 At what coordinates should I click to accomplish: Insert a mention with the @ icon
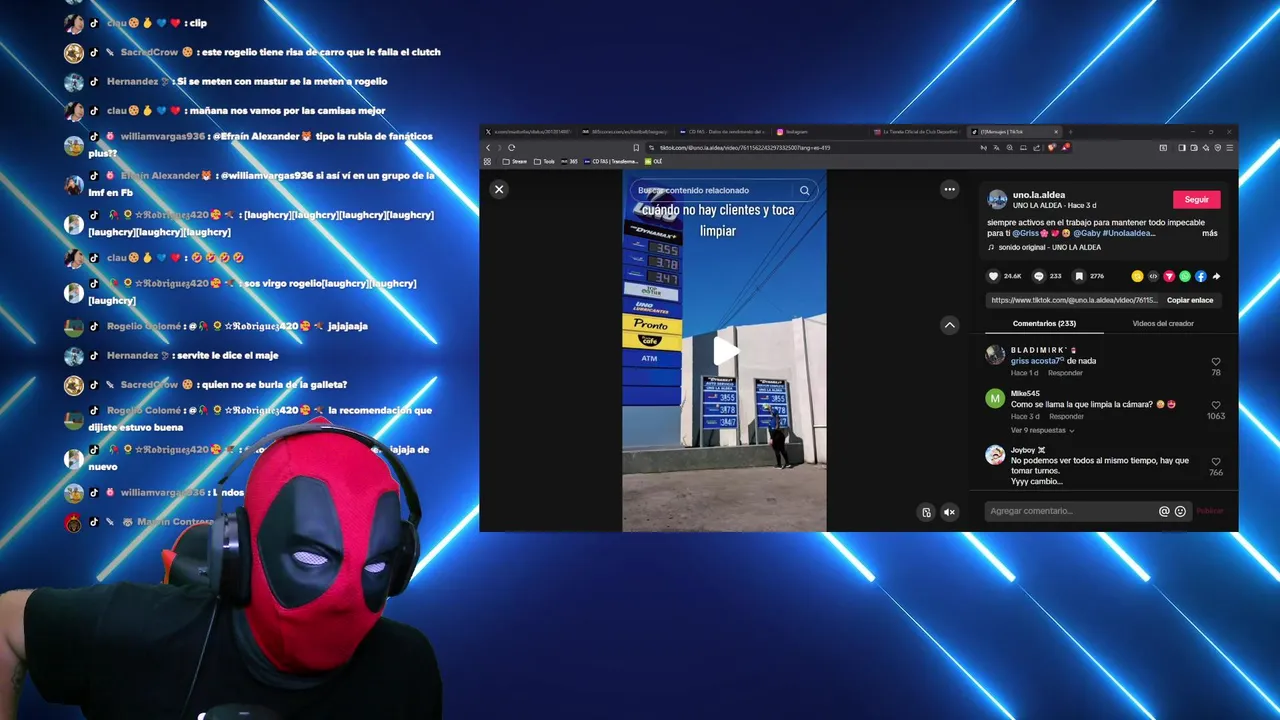(x=1164, y=511)
